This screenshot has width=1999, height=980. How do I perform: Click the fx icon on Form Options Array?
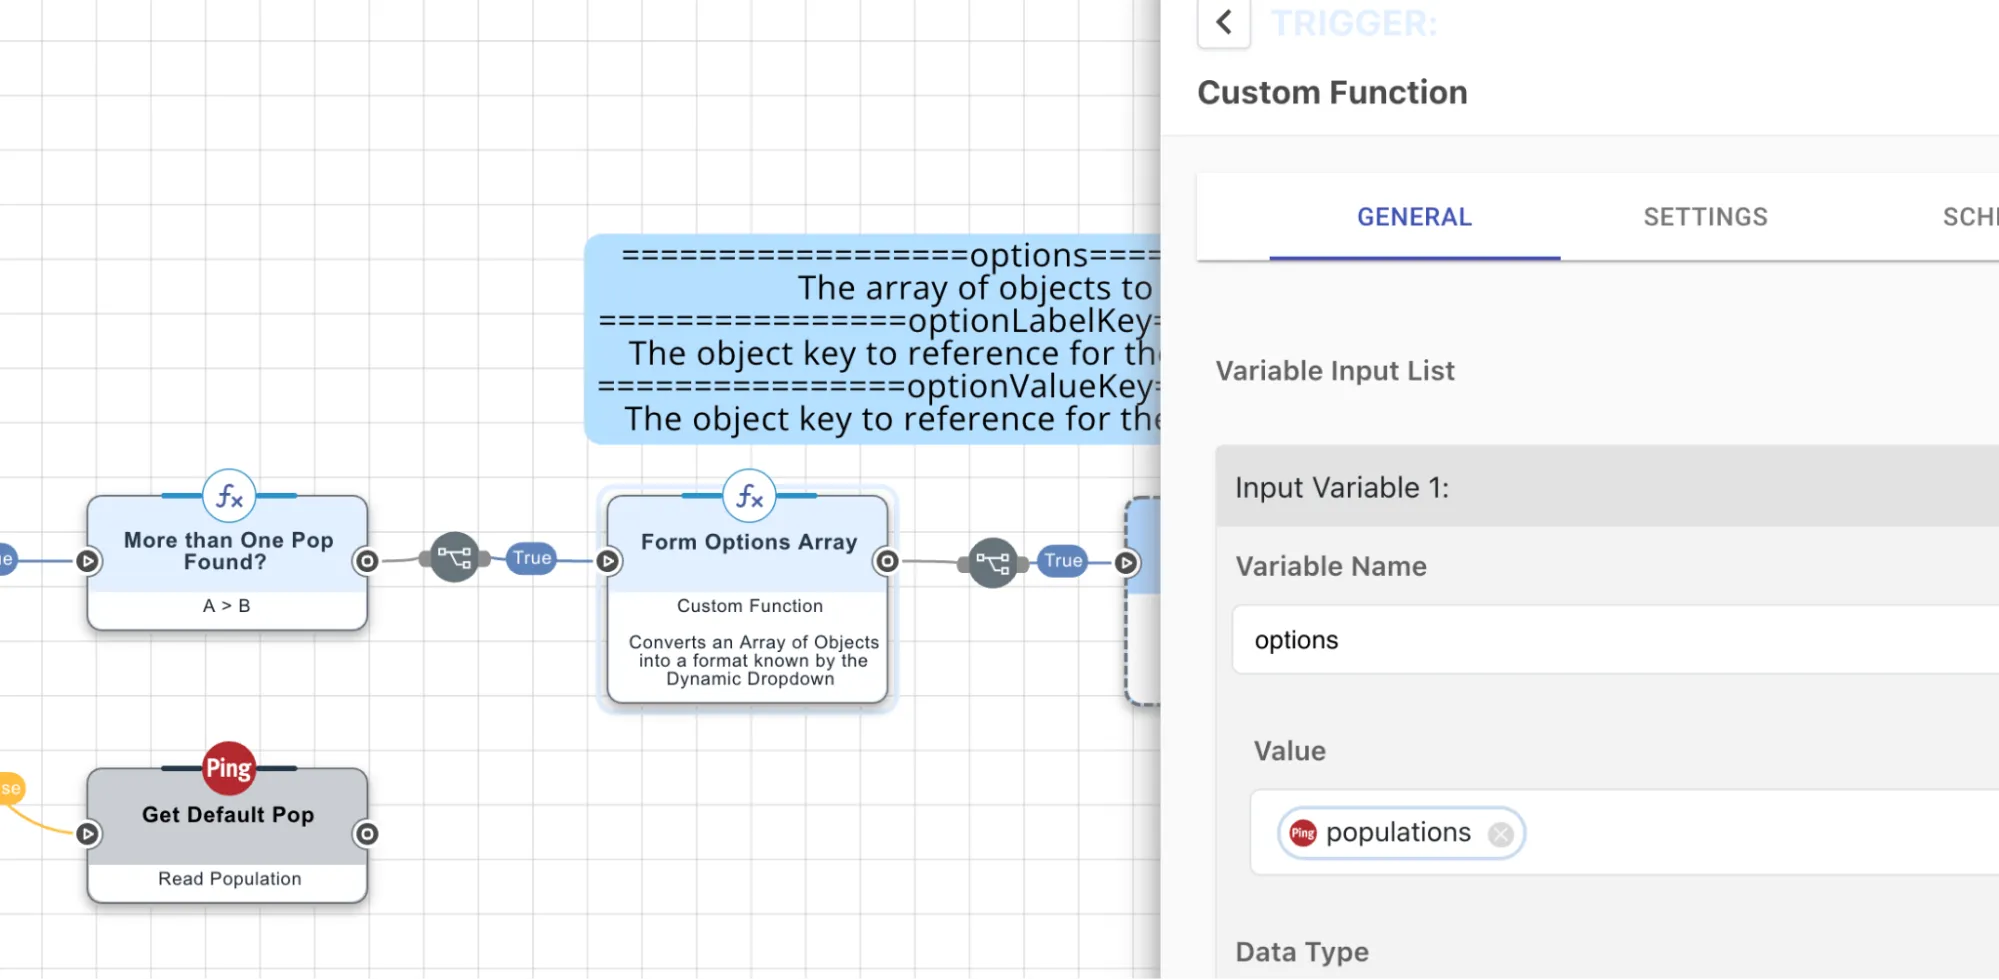(749, 496)
